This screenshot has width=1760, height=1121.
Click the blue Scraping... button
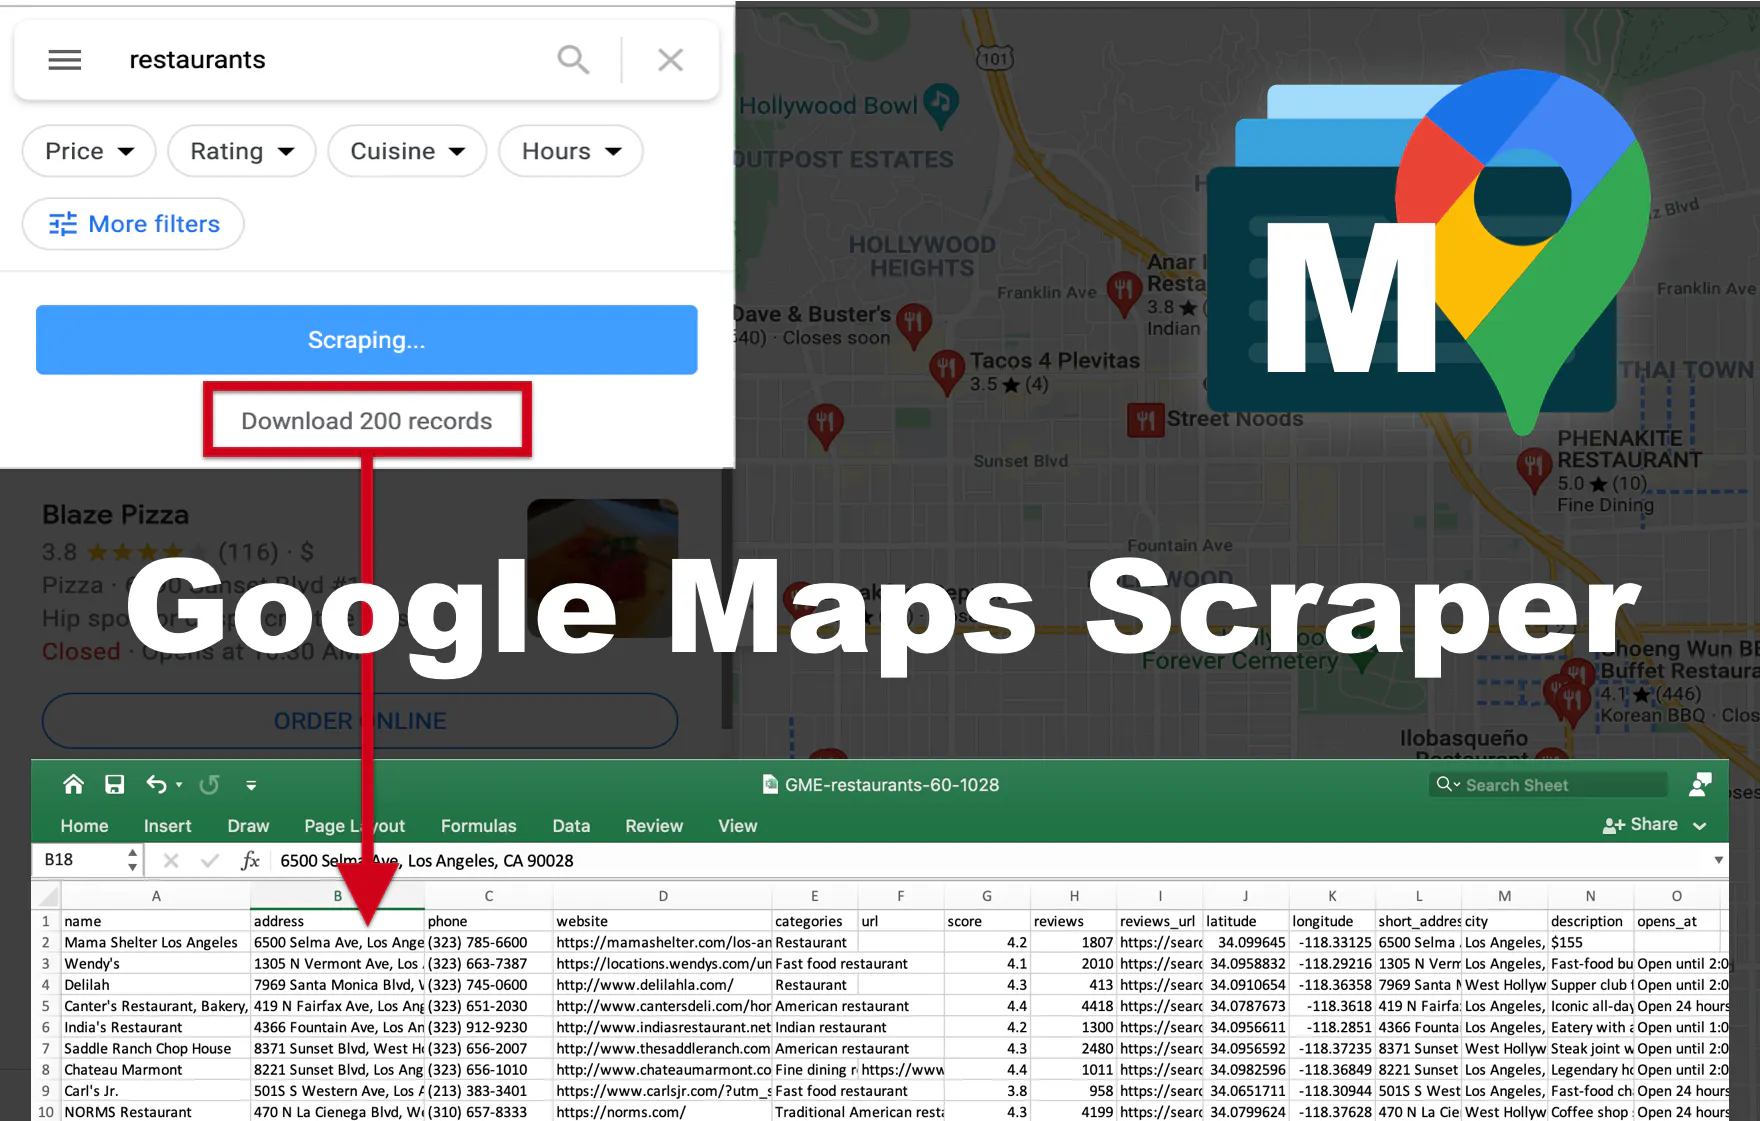tap(367, 340)
